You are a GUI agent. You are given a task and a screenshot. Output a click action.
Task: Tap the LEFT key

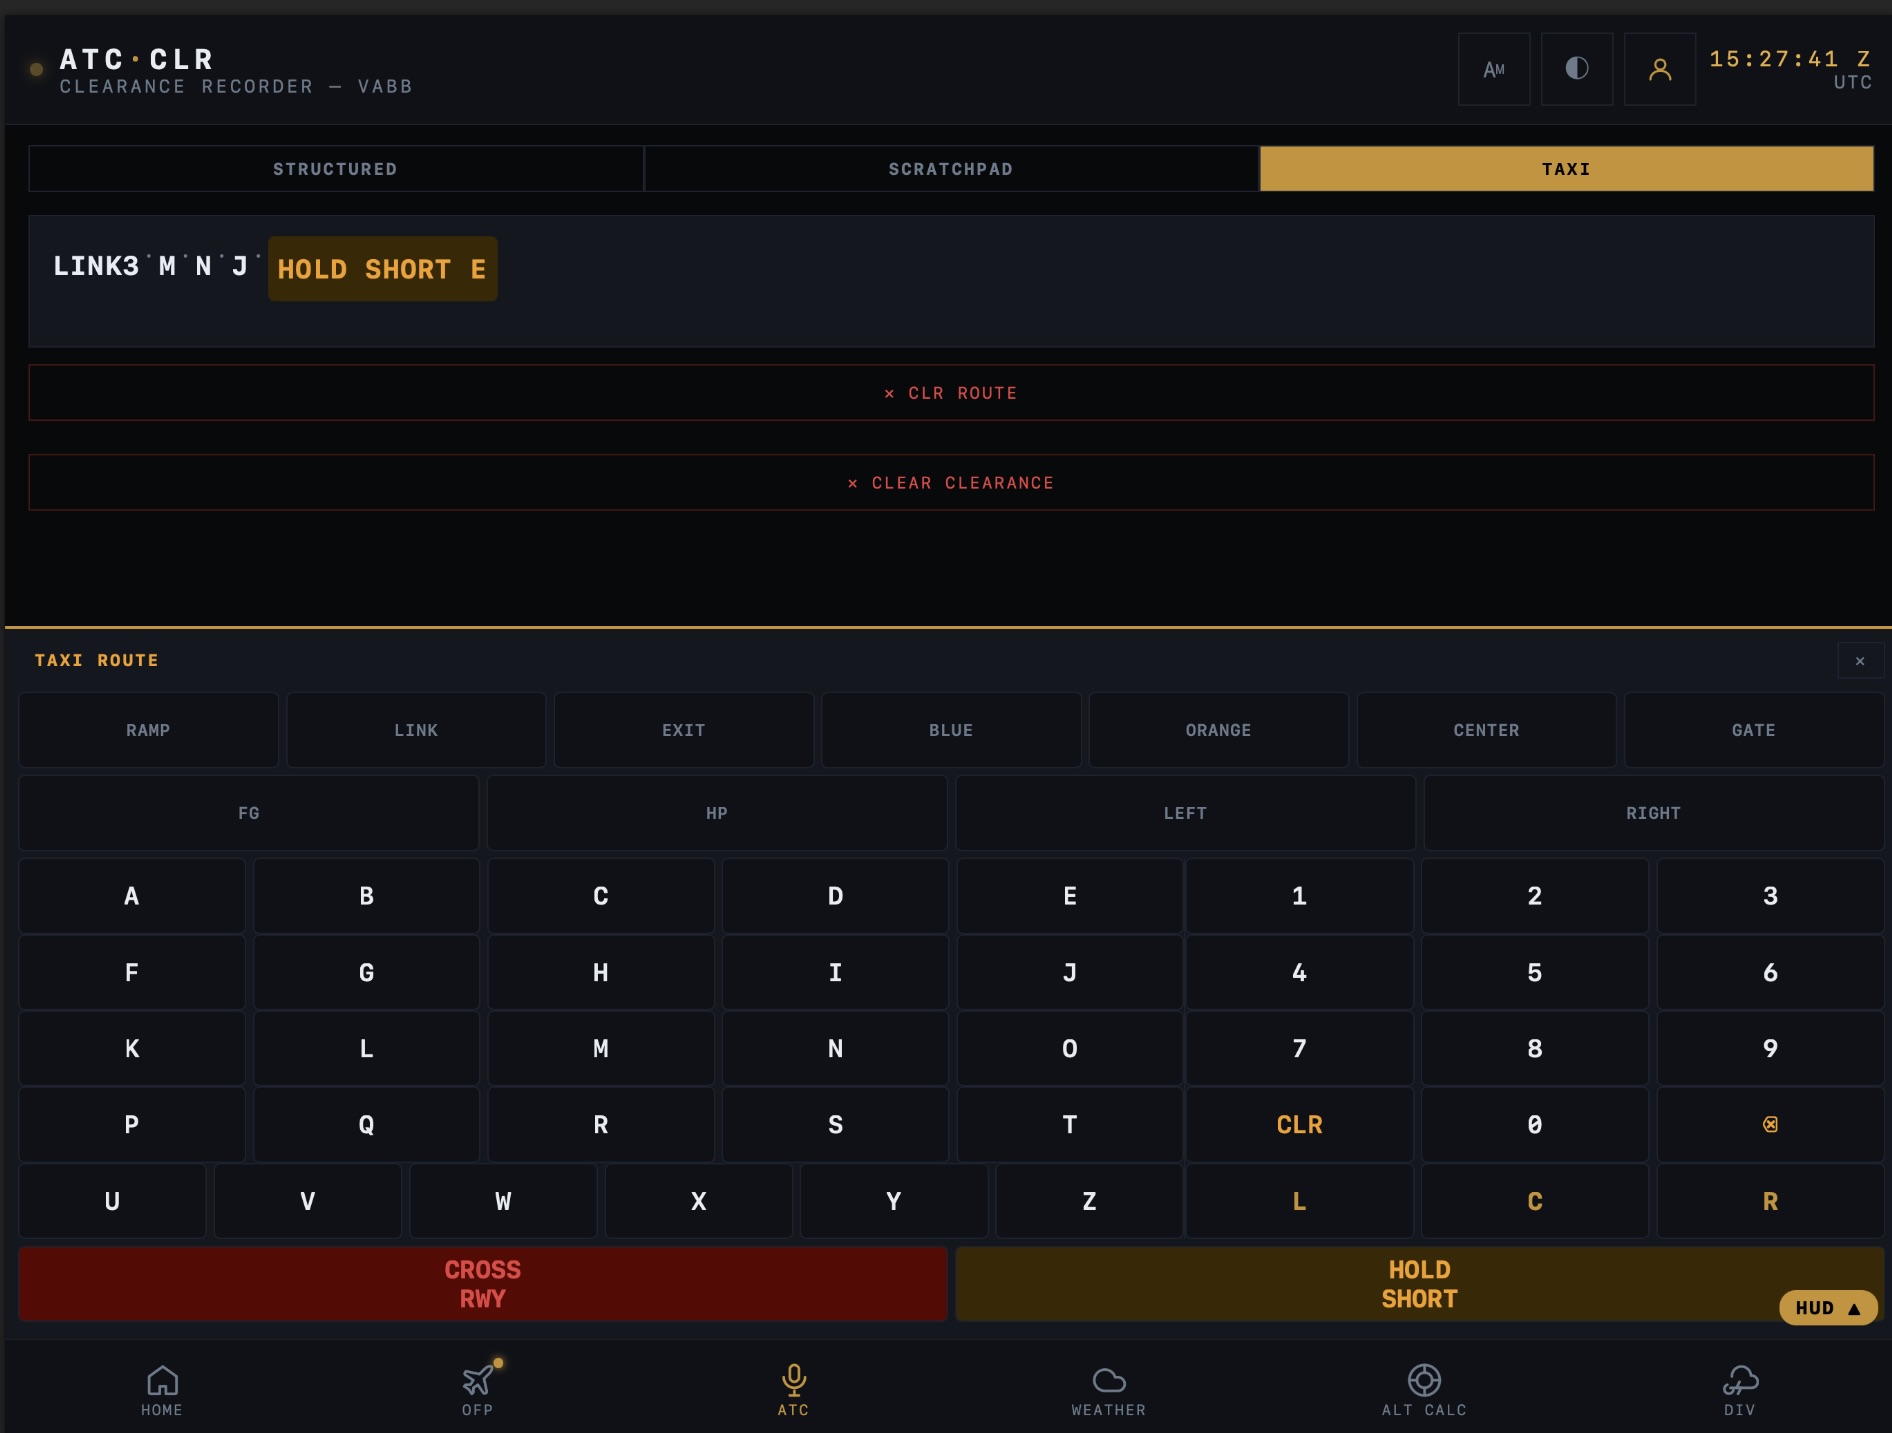(x=1185, y=813)
